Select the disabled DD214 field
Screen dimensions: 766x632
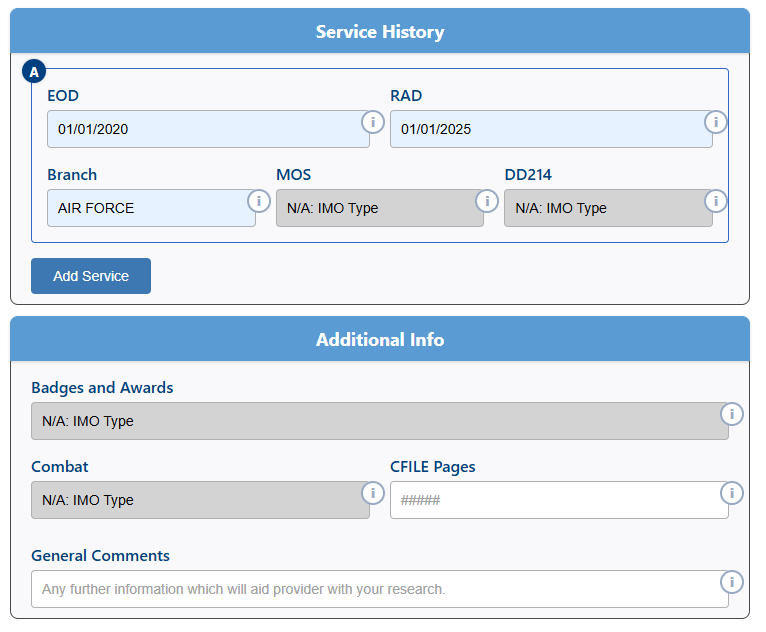pyautogui.click(x=608, y=208)
